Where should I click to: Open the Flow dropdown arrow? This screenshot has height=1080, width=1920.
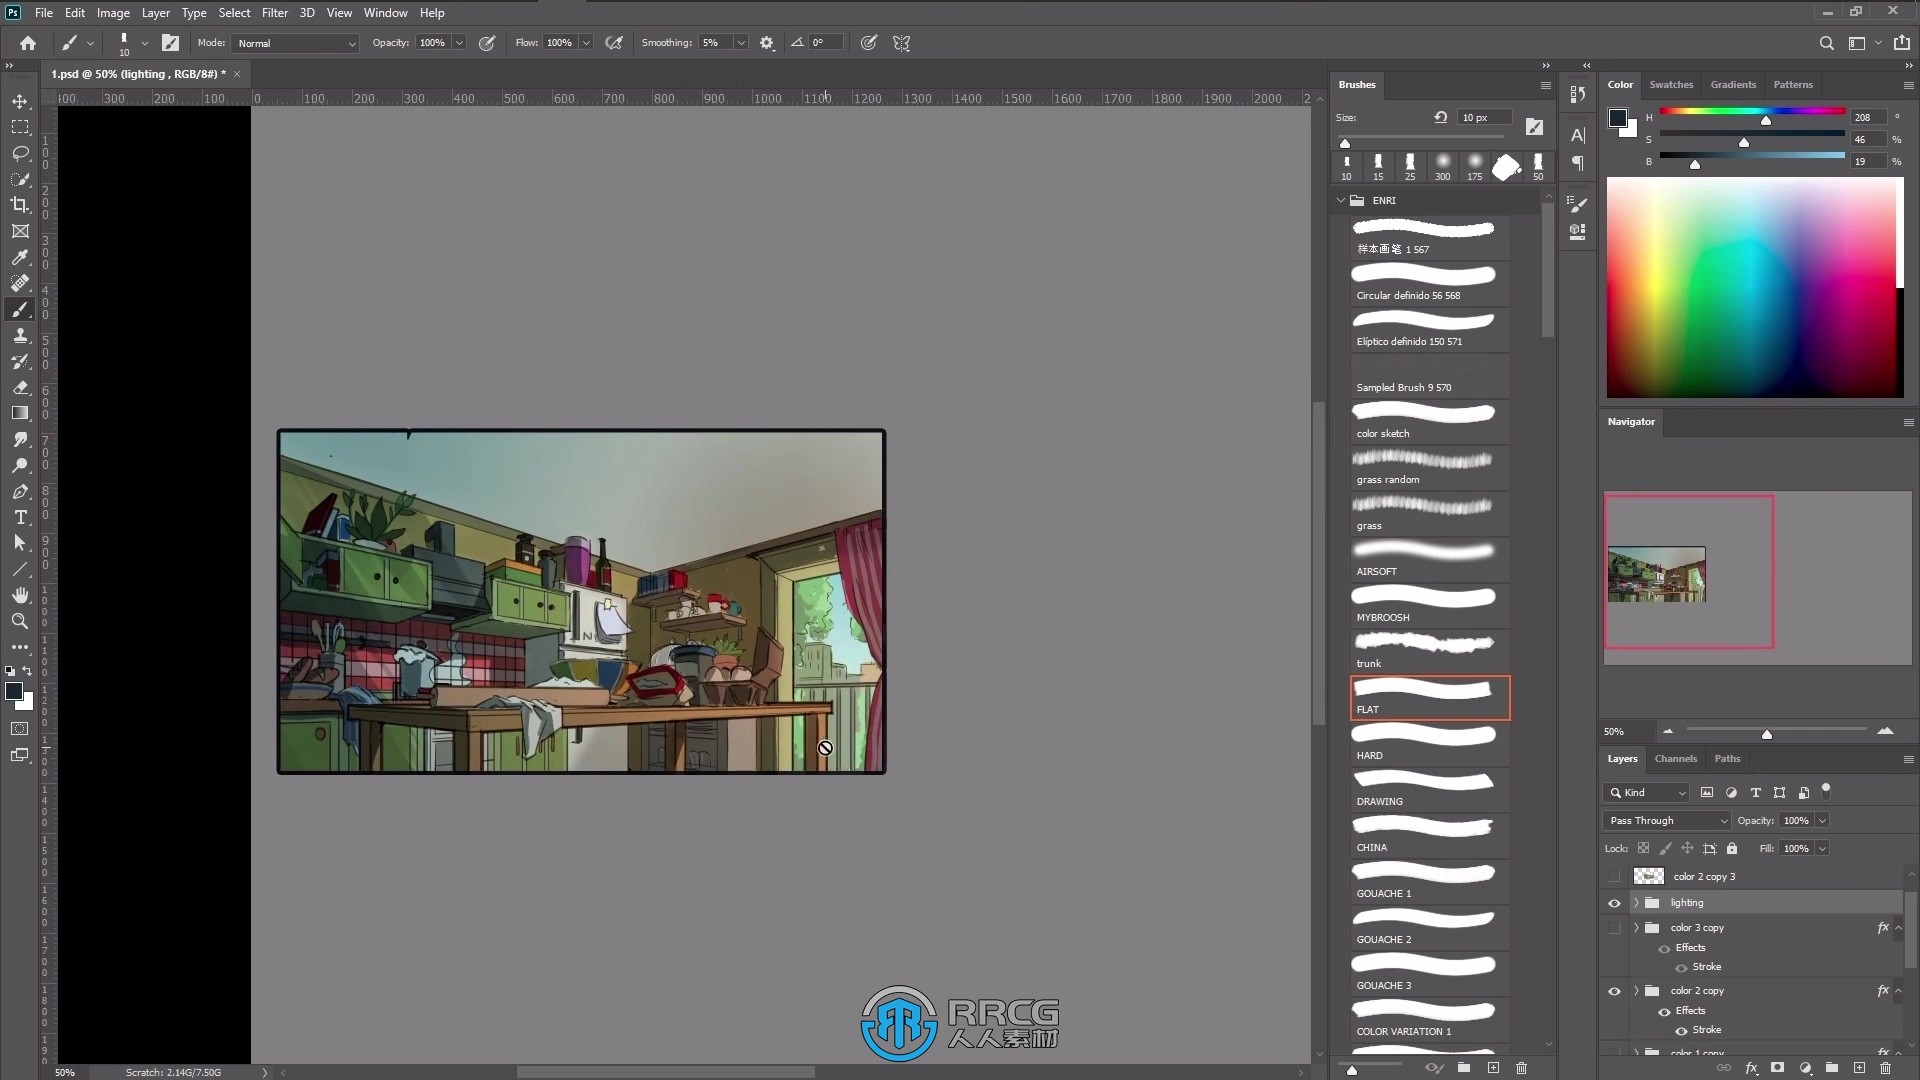coord(586,43)
